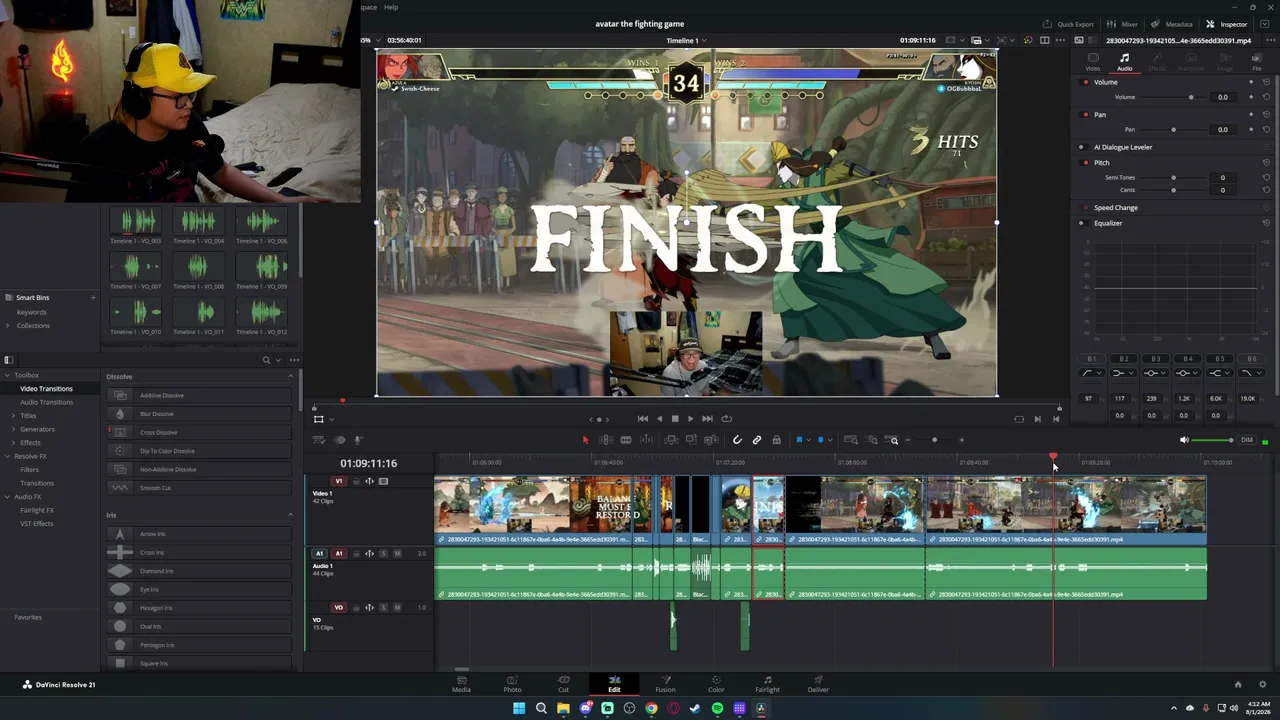The width and height of the screenshot is (1280, 720).
Task: Solo Audio 1 track with S button
Action: tap(383, 553)
